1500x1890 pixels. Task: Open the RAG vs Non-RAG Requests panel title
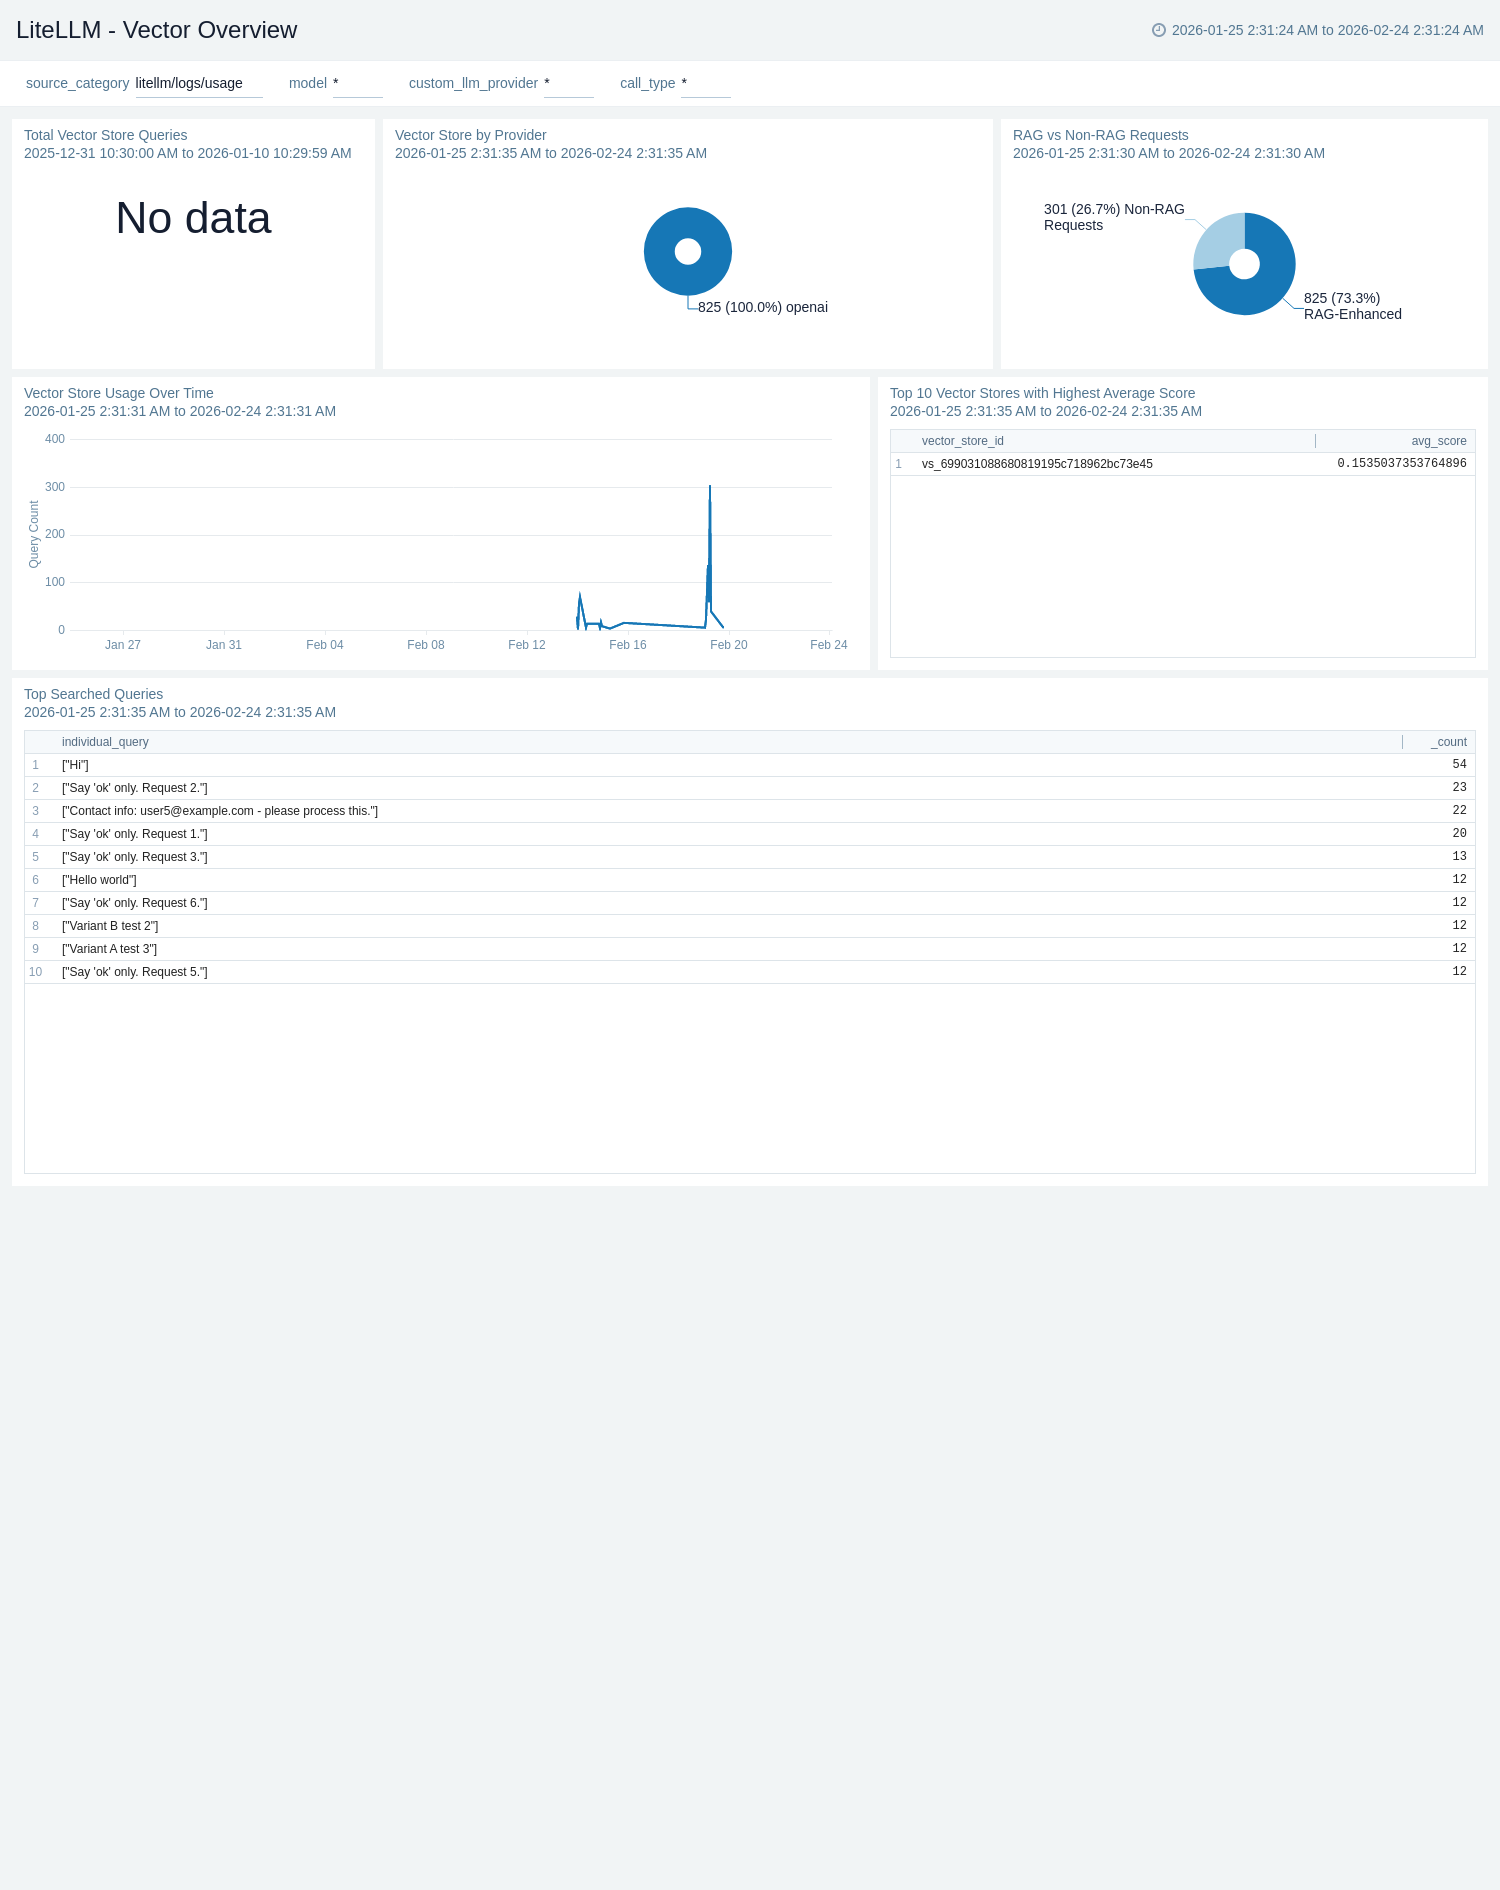[1100, 135]
